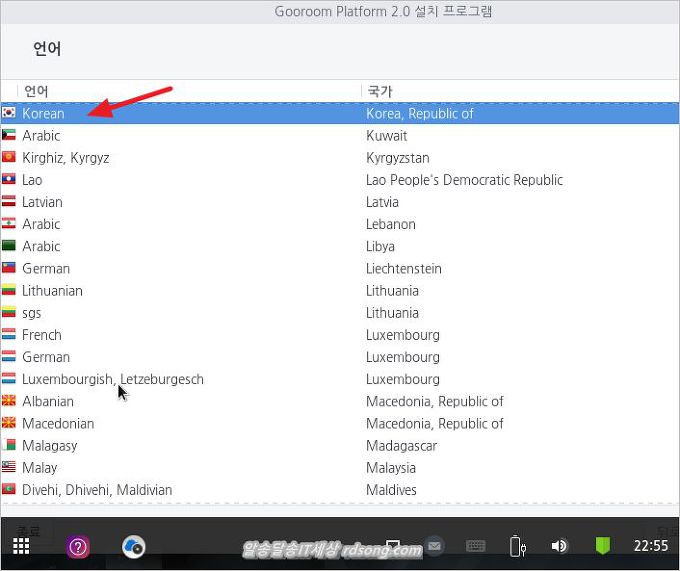Select Arabic for Kuwait
This screenshot has height=571, width=680.
click(x=41, y=136)
